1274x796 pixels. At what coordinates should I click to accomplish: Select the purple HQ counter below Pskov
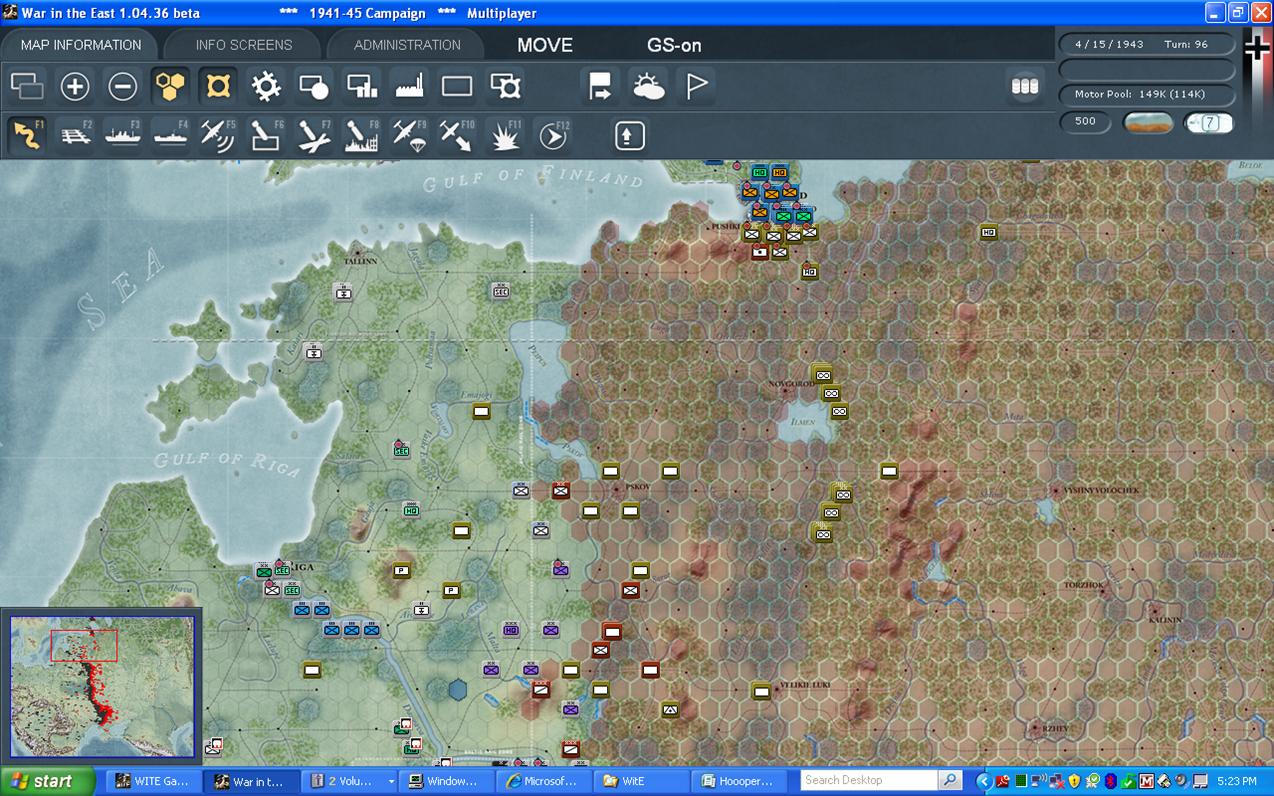click(511, 629)
